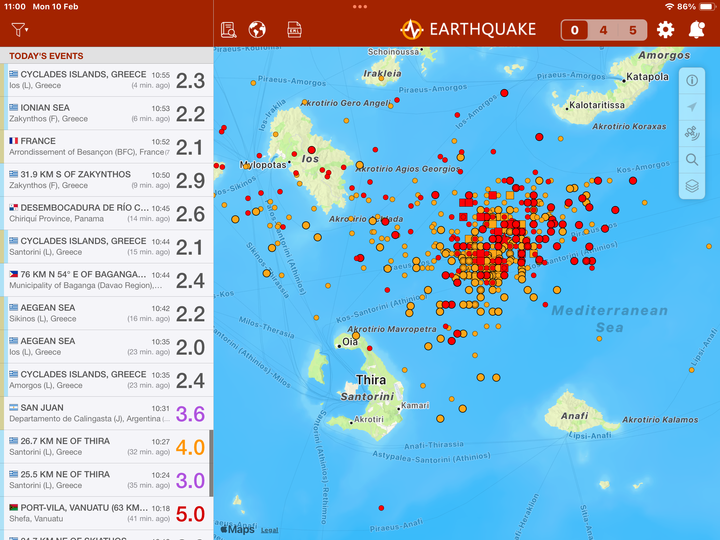Tap the map info button
Image resolution: width=720 pixels, height=540 pixels.
(x=692, y=81)
